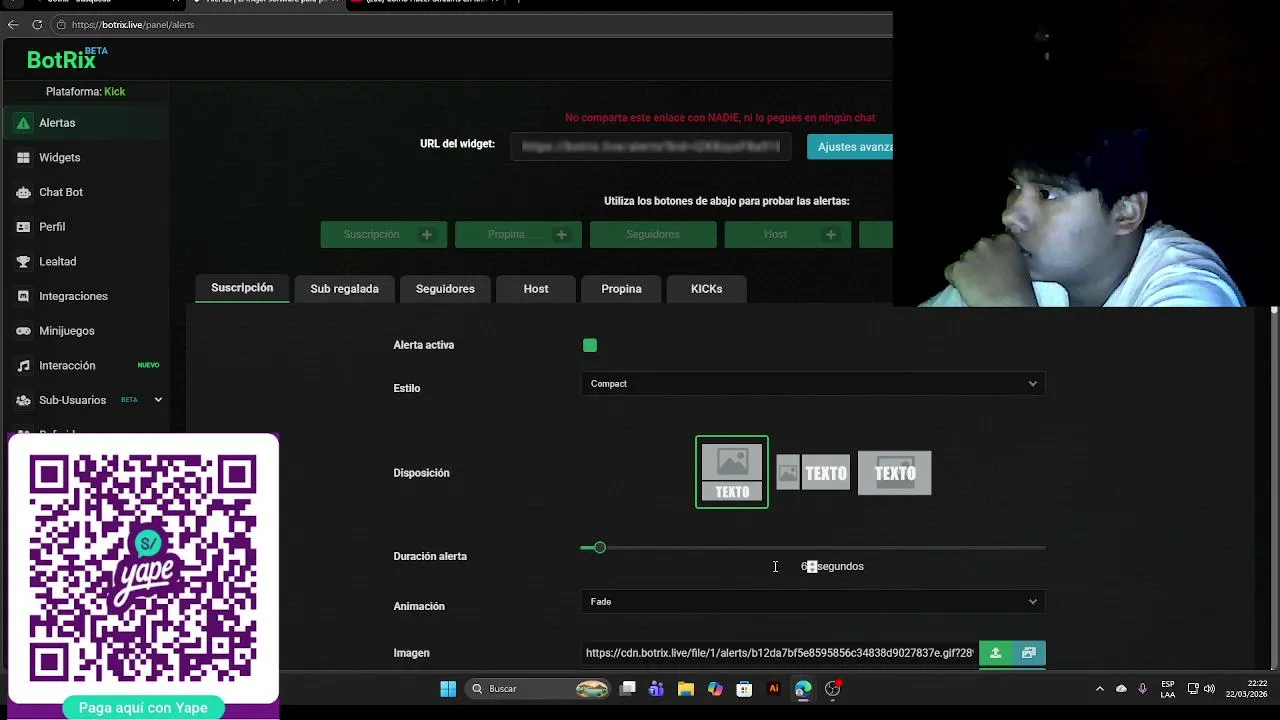Click the Ajustes avanzados button

(850, 147)
